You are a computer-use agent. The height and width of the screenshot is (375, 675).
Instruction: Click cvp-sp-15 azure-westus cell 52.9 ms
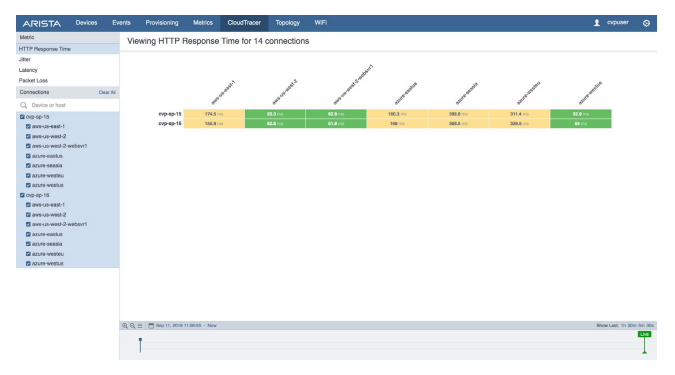[x=581, y=114]
